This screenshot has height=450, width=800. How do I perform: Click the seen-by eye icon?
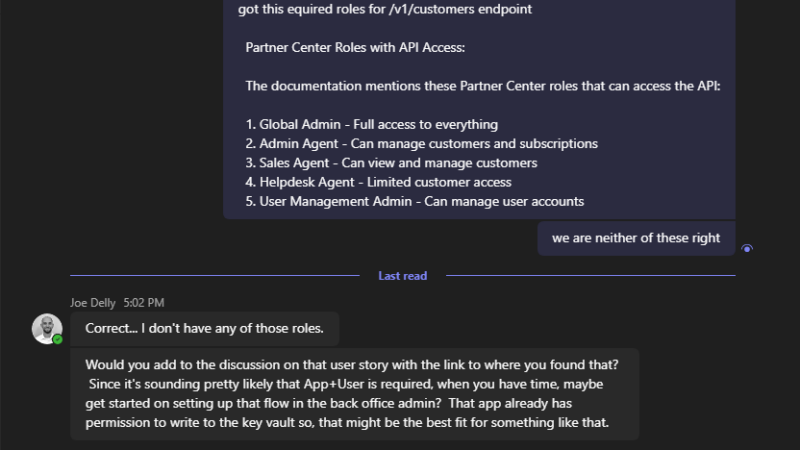[747, 249]
